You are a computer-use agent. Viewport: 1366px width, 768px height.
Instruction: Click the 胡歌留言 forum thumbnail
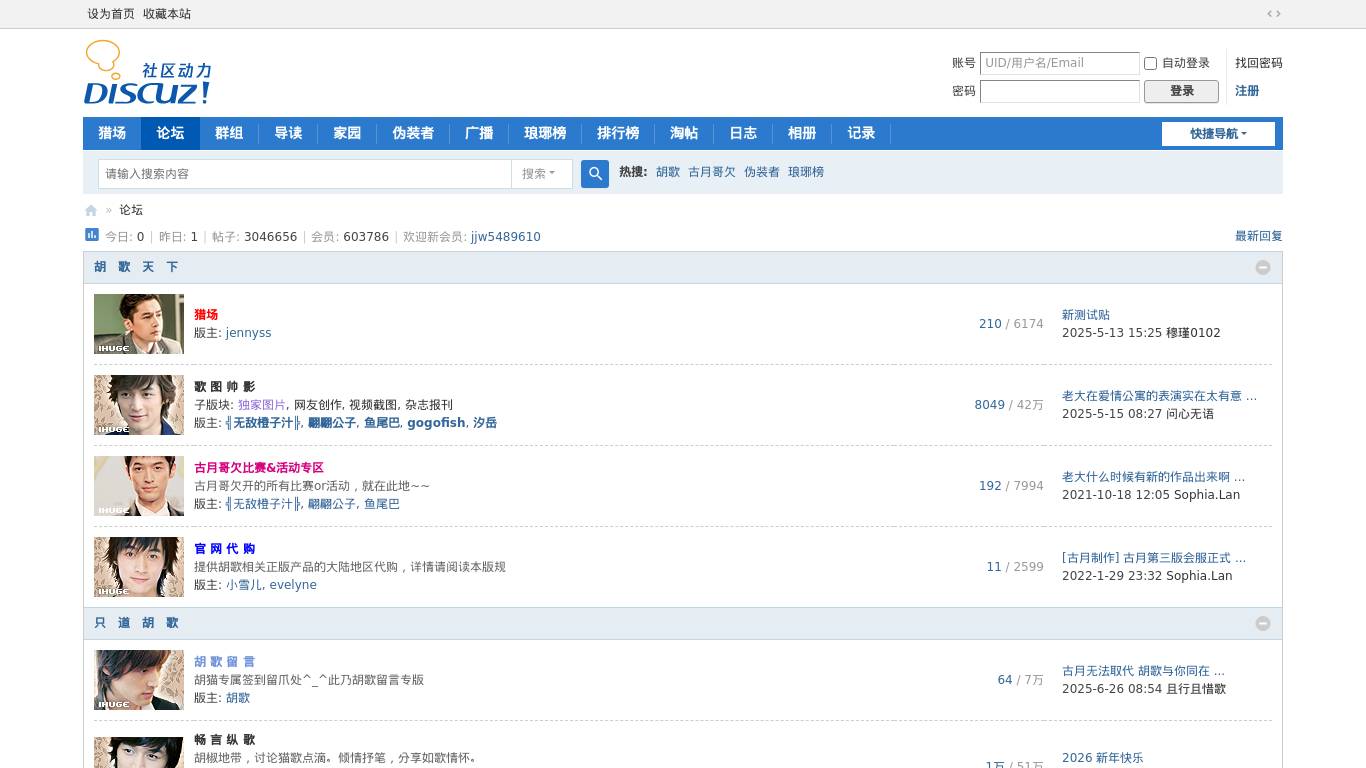click(x=139, y=680)
